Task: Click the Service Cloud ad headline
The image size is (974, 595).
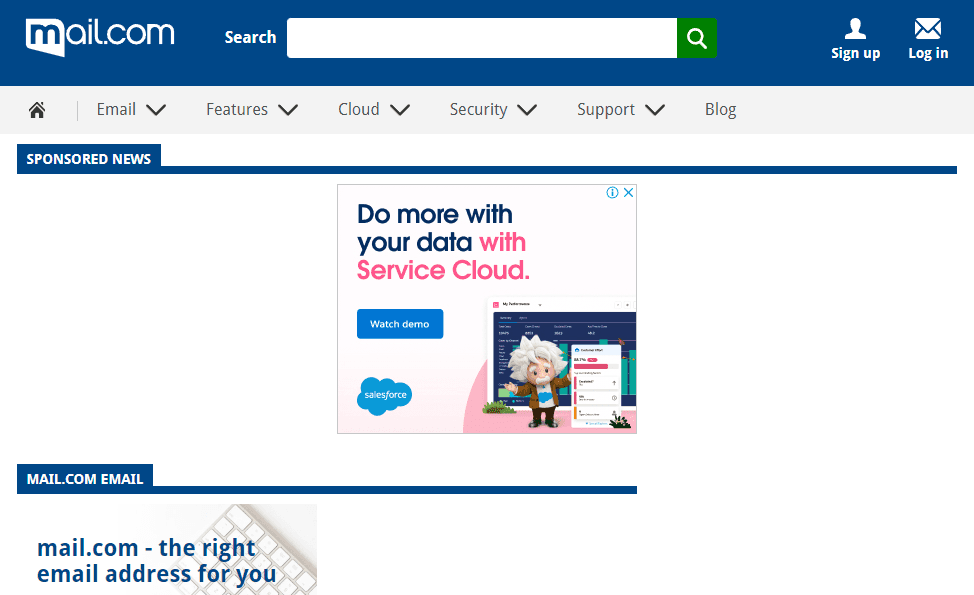Action: click(x=443, y=242)
